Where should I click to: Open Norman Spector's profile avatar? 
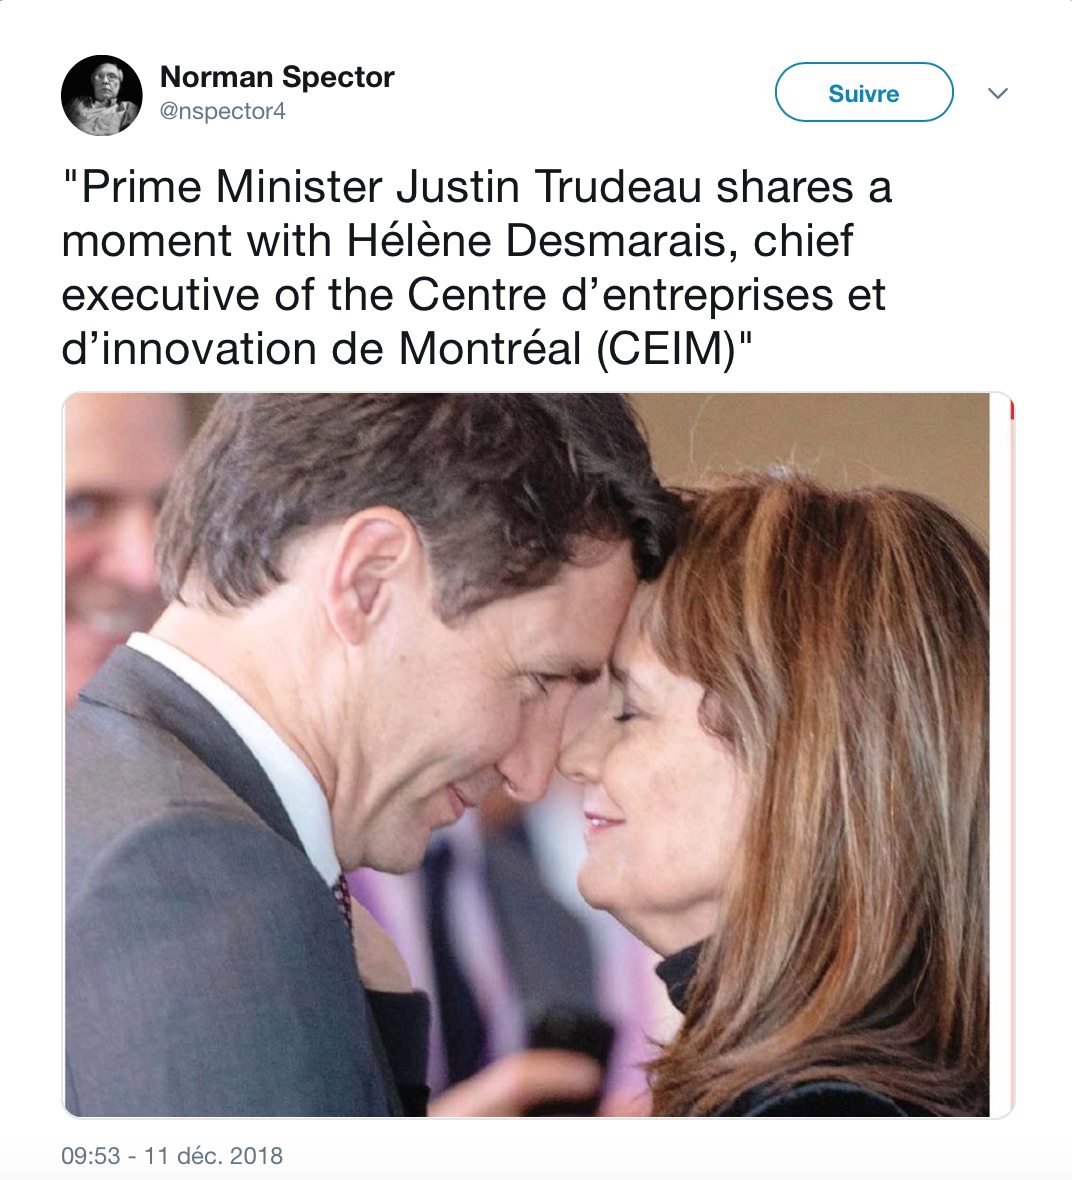102,95
